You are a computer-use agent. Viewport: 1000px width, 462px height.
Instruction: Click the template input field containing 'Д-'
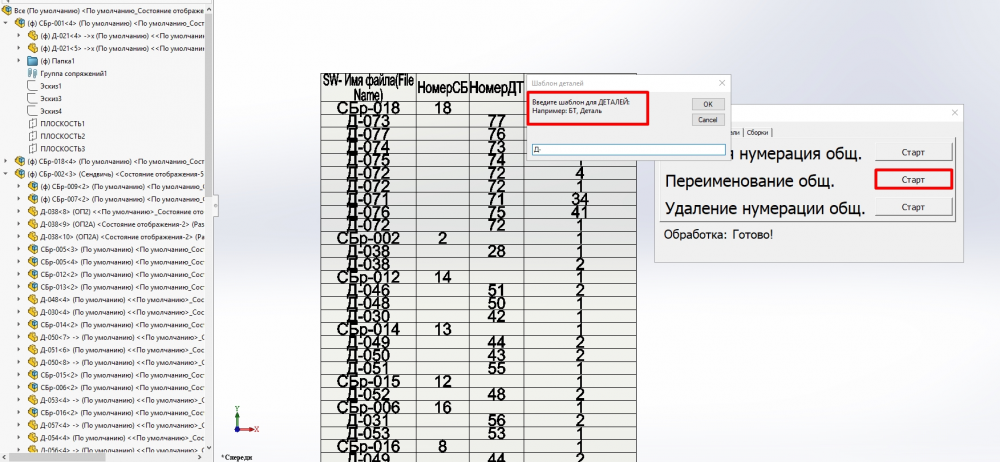[628, 149]
